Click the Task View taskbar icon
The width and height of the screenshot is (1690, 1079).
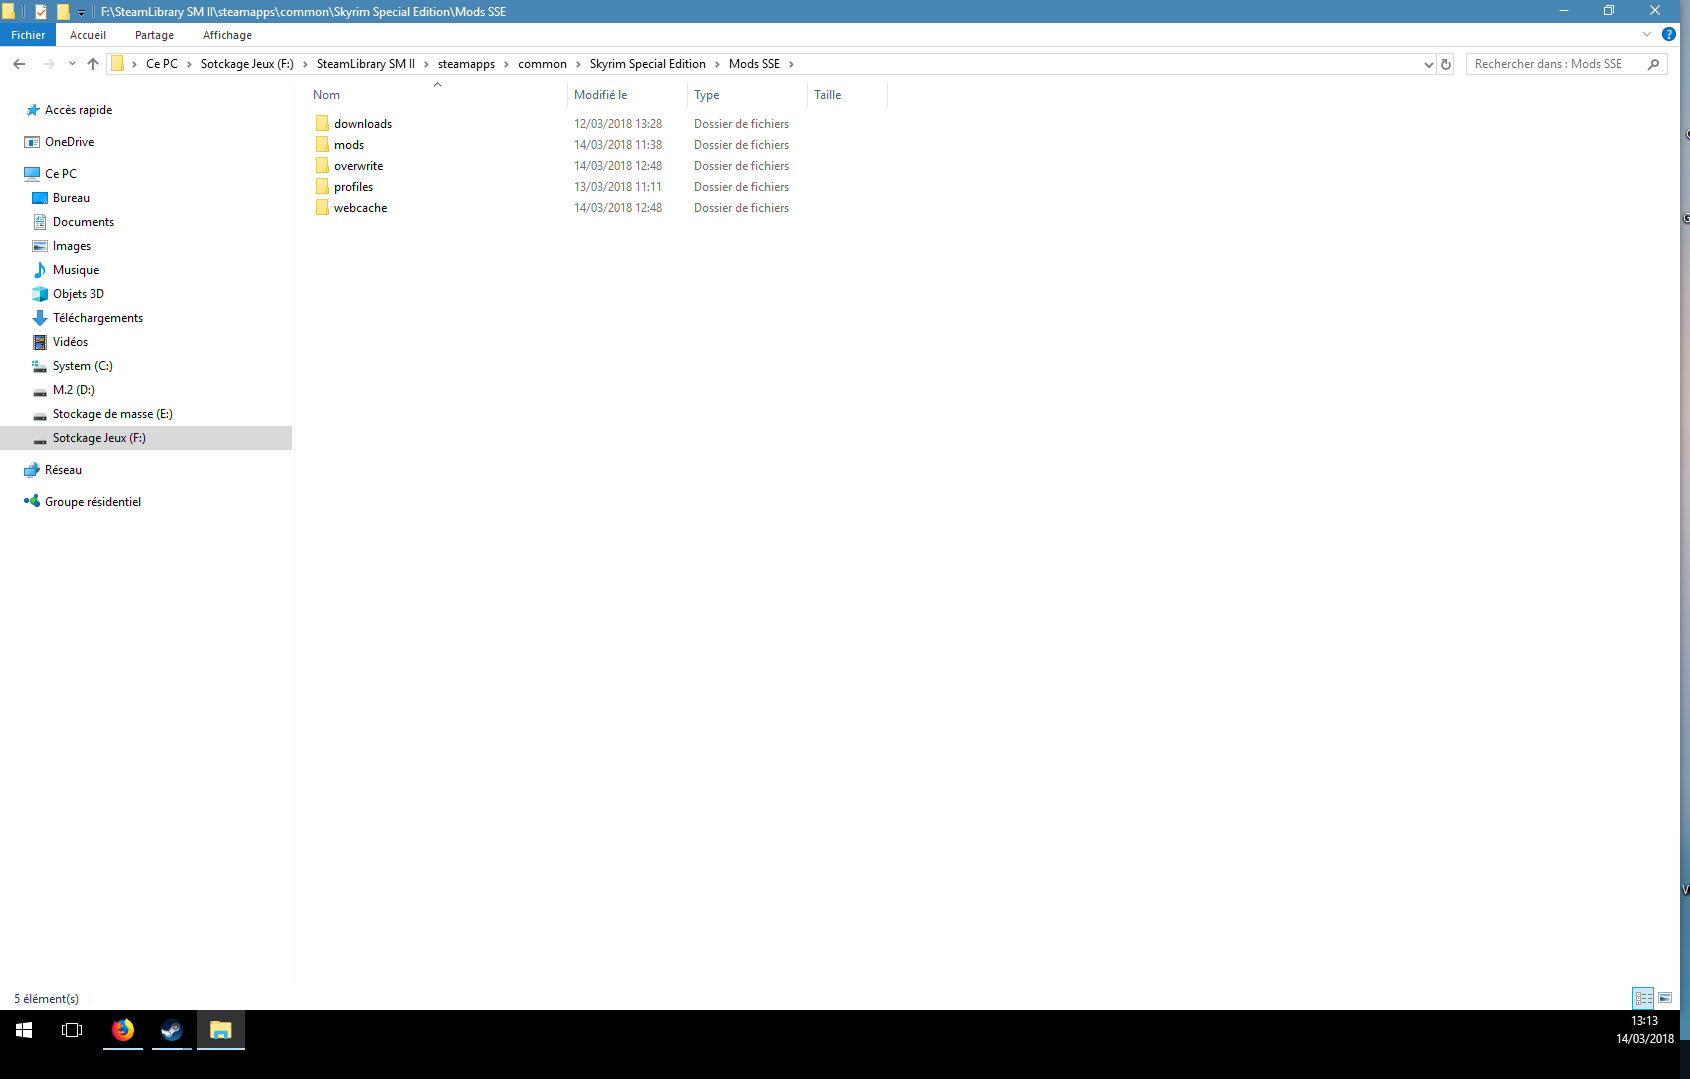coord(72,1030)
